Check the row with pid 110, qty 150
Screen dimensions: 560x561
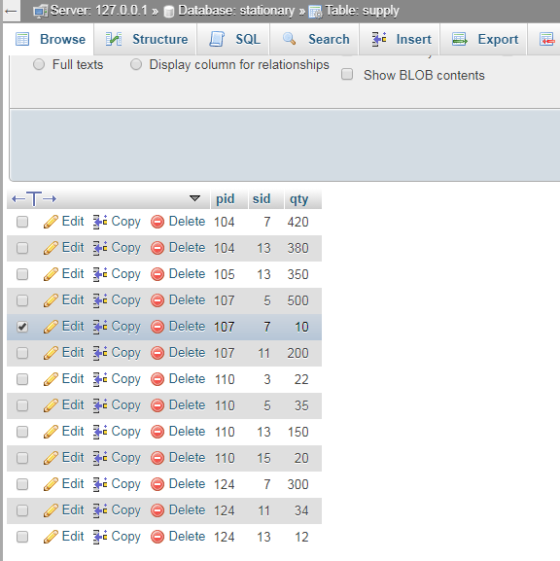coord(22,431)
